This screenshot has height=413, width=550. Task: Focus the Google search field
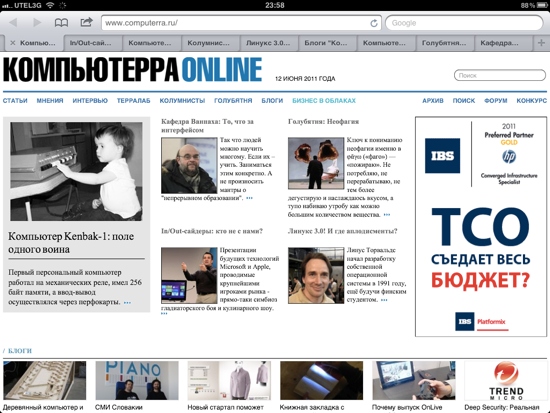[464, 23]
